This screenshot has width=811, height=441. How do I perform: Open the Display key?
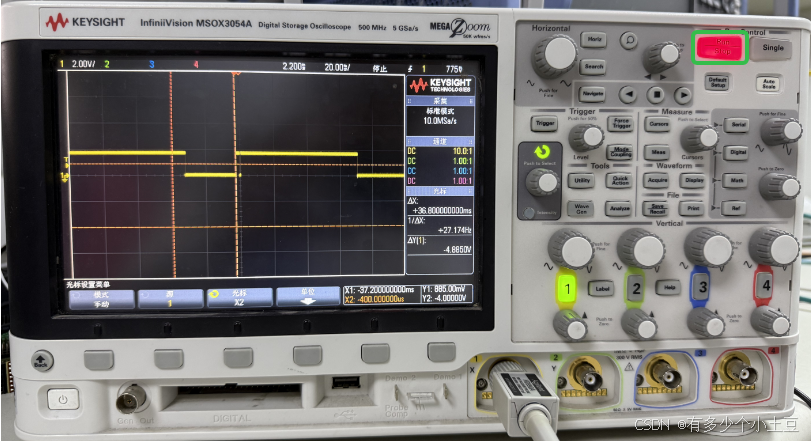click(694, 180)
